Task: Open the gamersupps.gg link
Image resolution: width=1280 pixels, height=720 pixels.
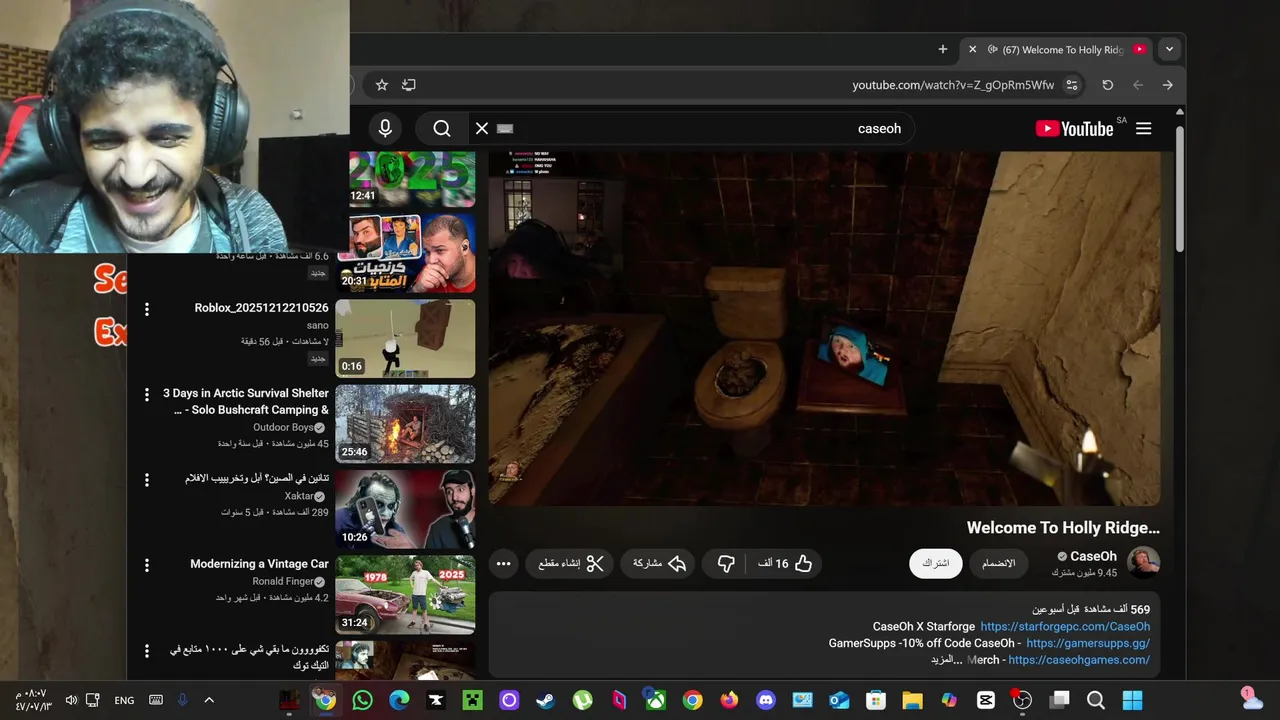Action: point(1088,643)
